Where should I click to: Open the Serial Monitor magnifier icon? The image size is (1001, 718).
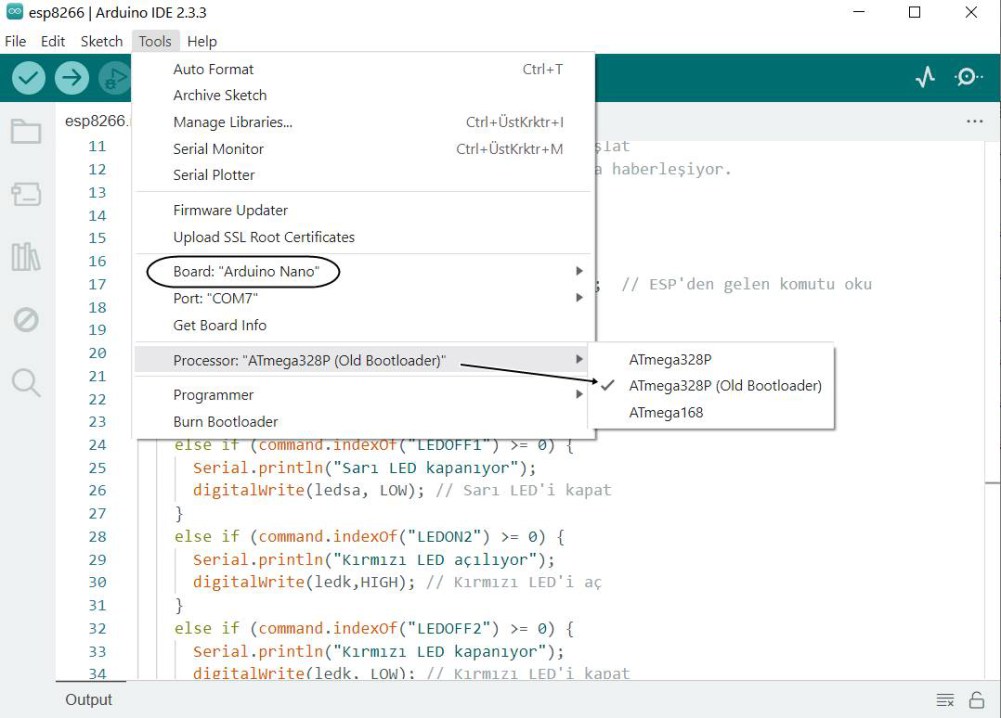pyautogui.click(x=968, y=77)
